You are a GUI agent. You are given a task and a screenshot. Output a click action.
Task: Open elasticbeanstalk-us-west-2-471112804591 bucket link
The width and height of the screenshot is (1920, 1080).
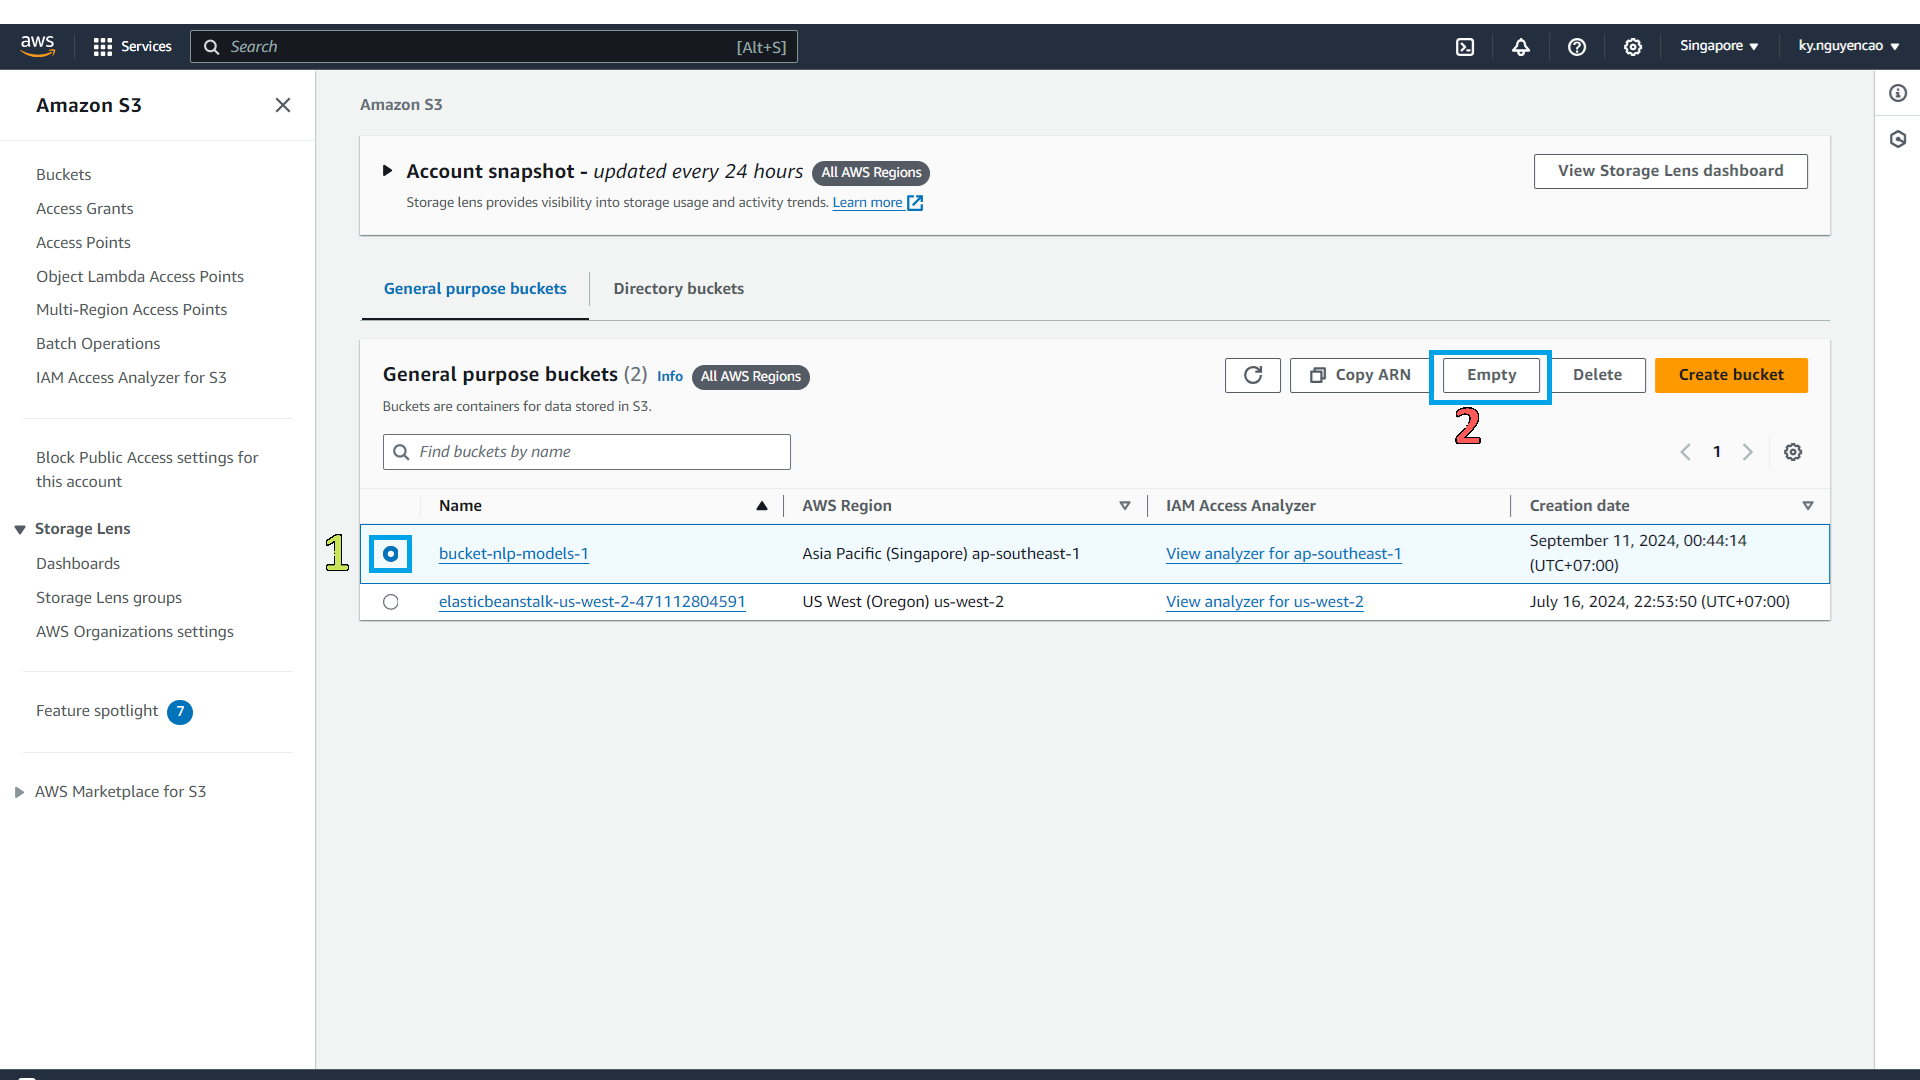(x=592, y=602)
